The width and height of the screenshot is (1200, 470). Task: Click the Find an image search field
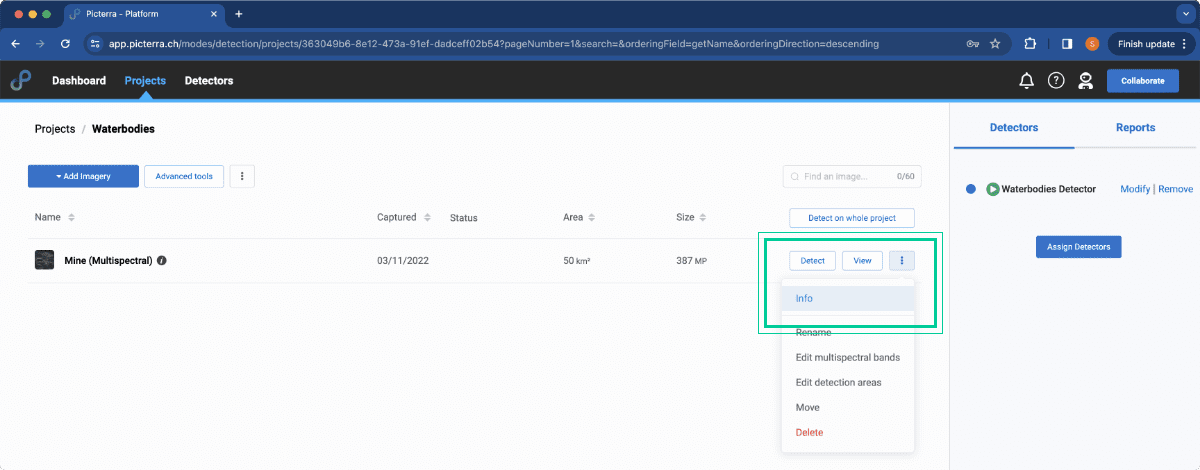[849, 176]
